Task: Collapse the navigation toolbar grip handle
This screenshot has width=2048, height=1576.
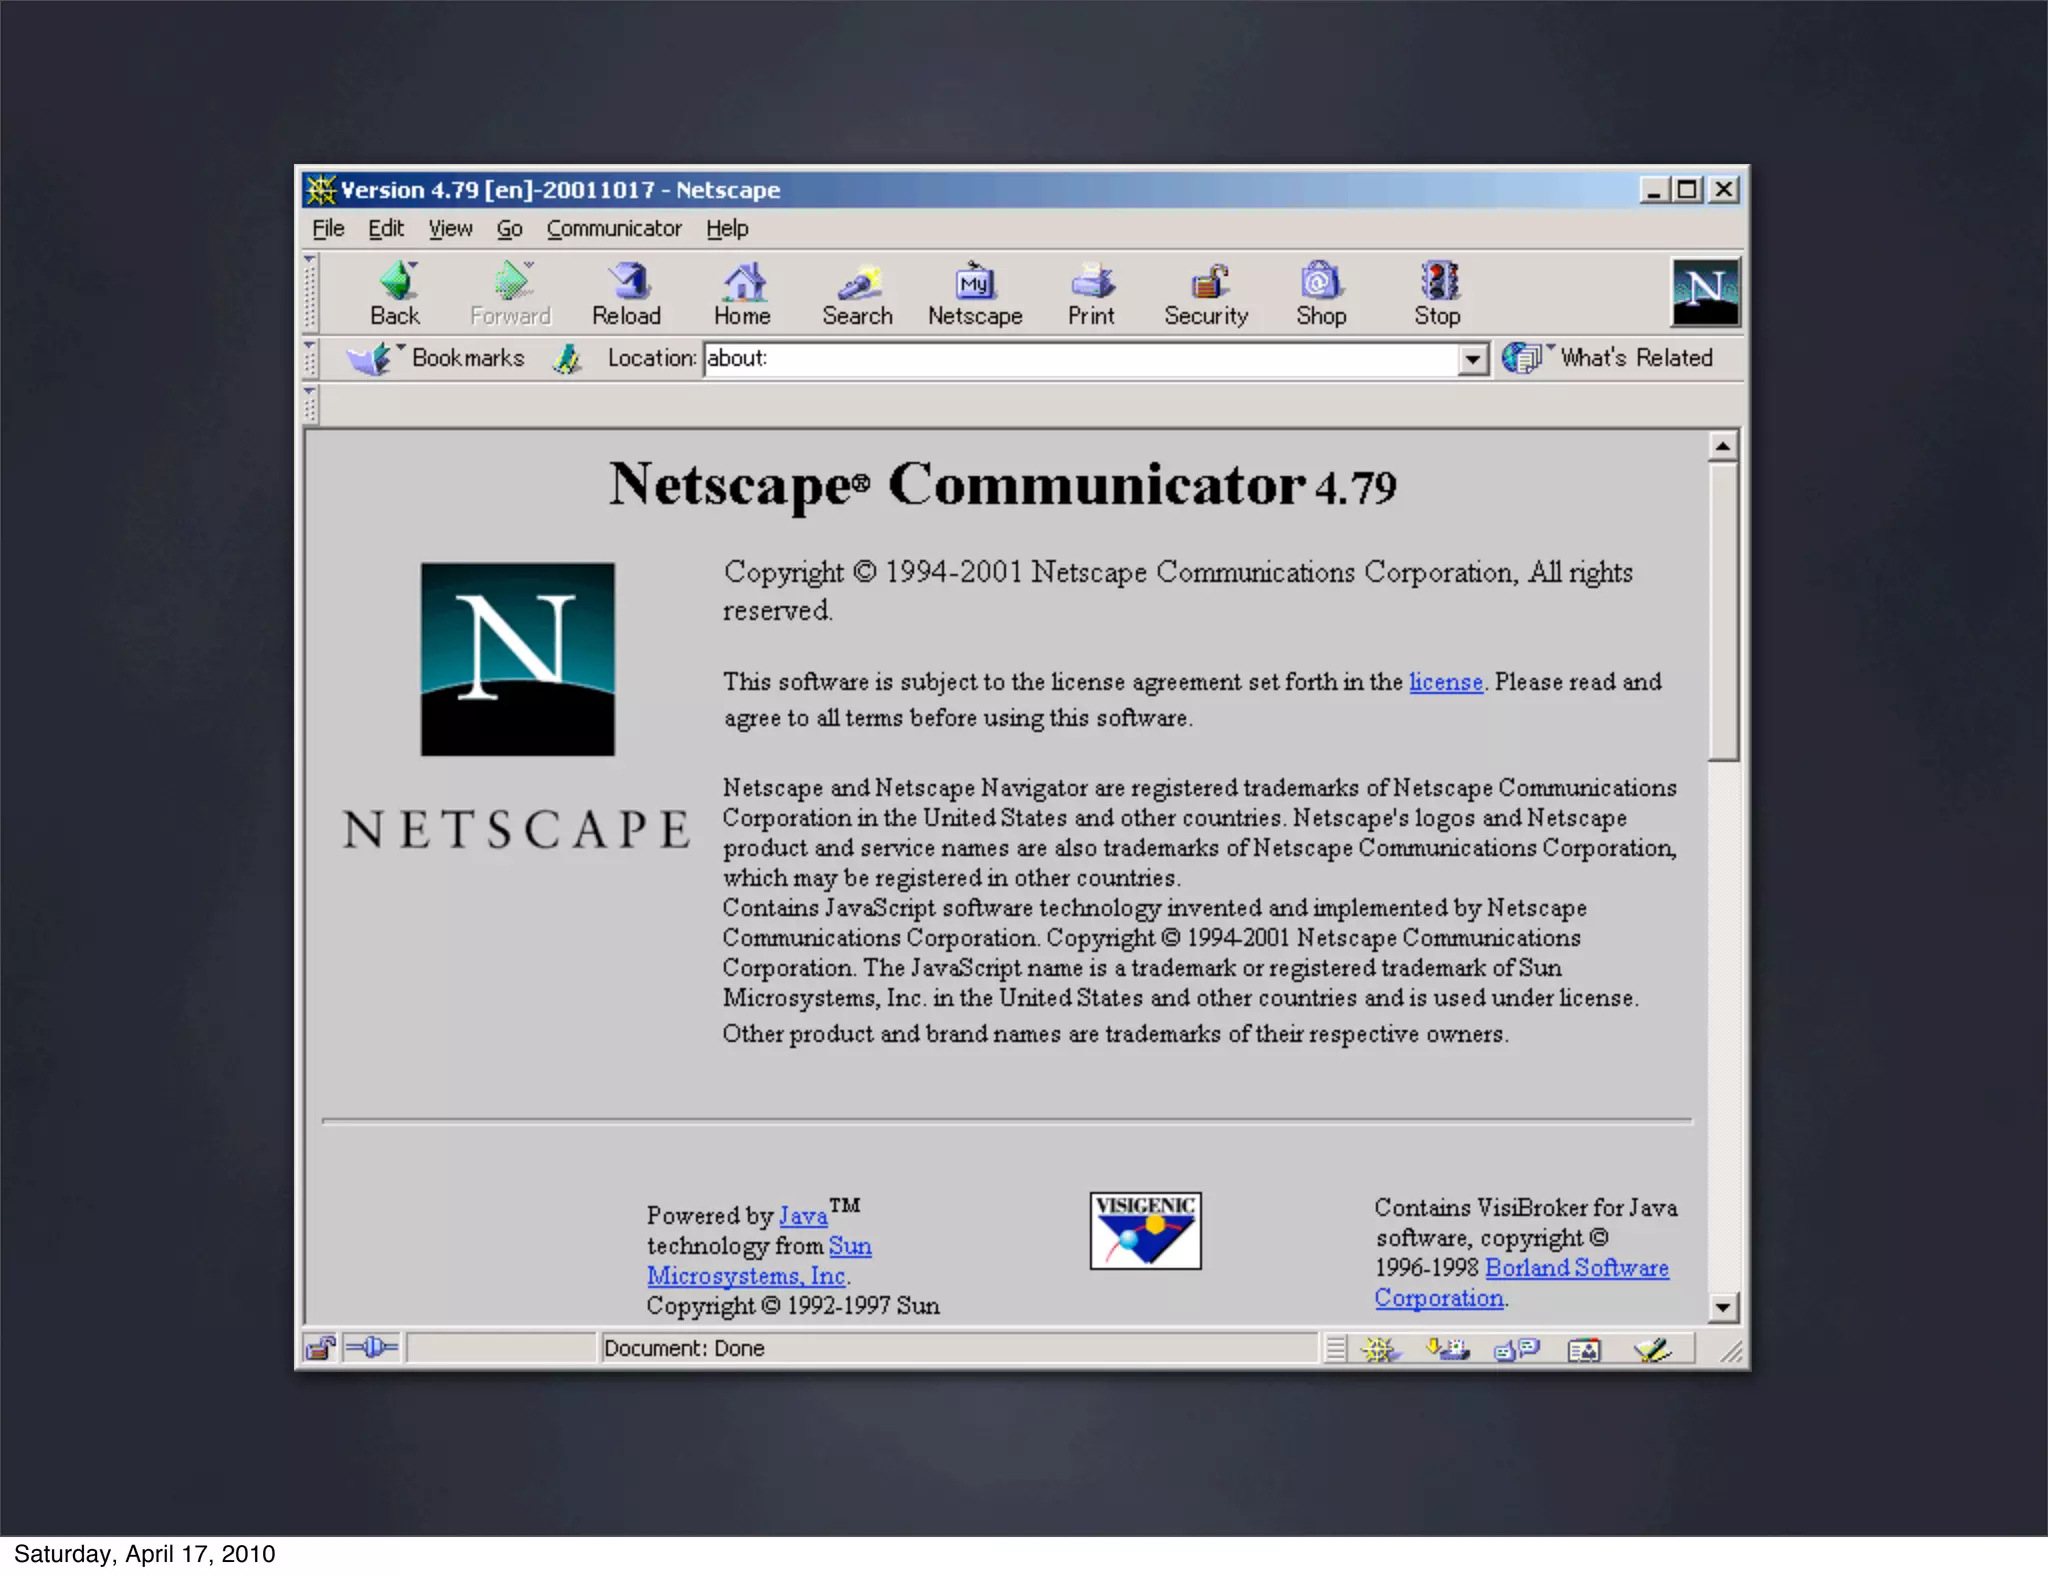Action: [x=310, y=293]
